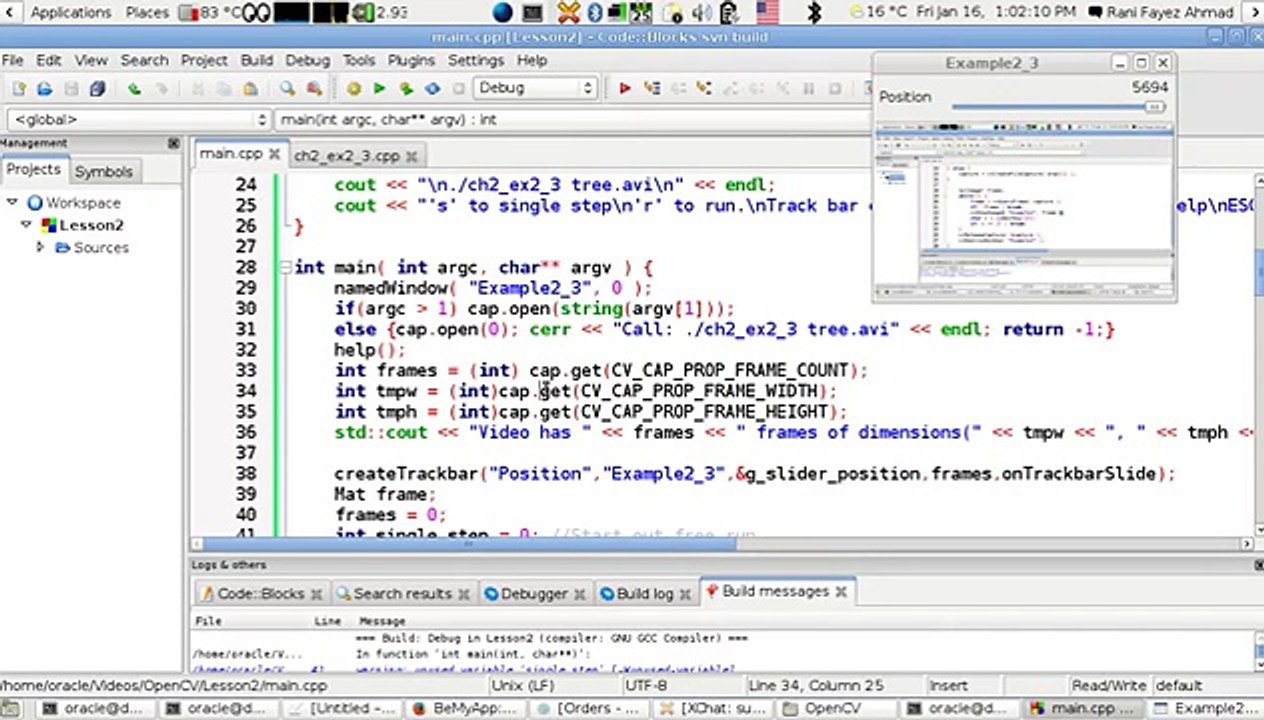This screenshot has height=720, width=1264.
Task: Click the editor horizontal scrollbar
Action: tap(720, 543)
